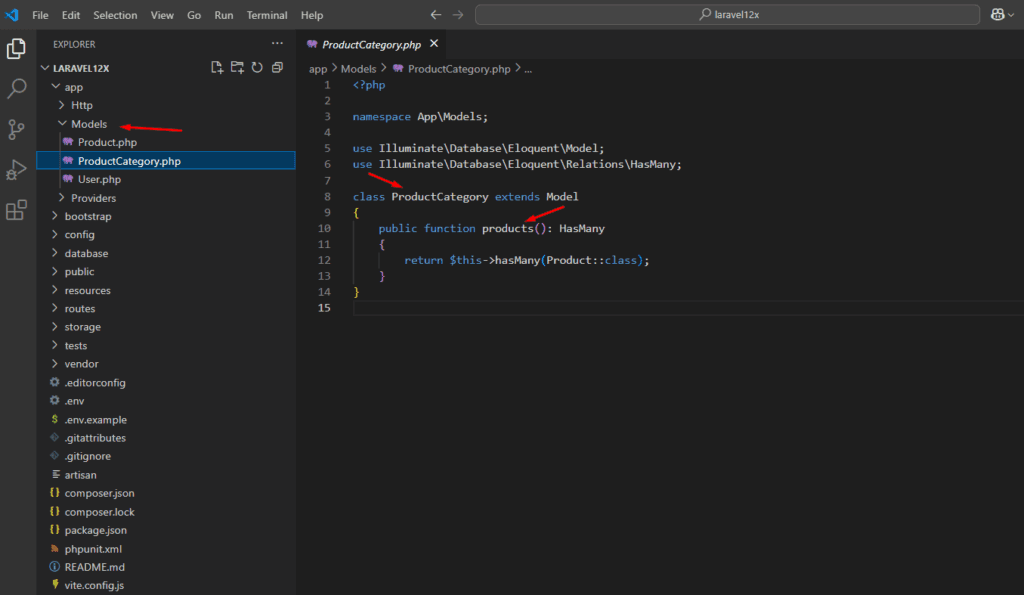Expand the Providers folder
Viewport: 1024px width, 595px height.
93,198
